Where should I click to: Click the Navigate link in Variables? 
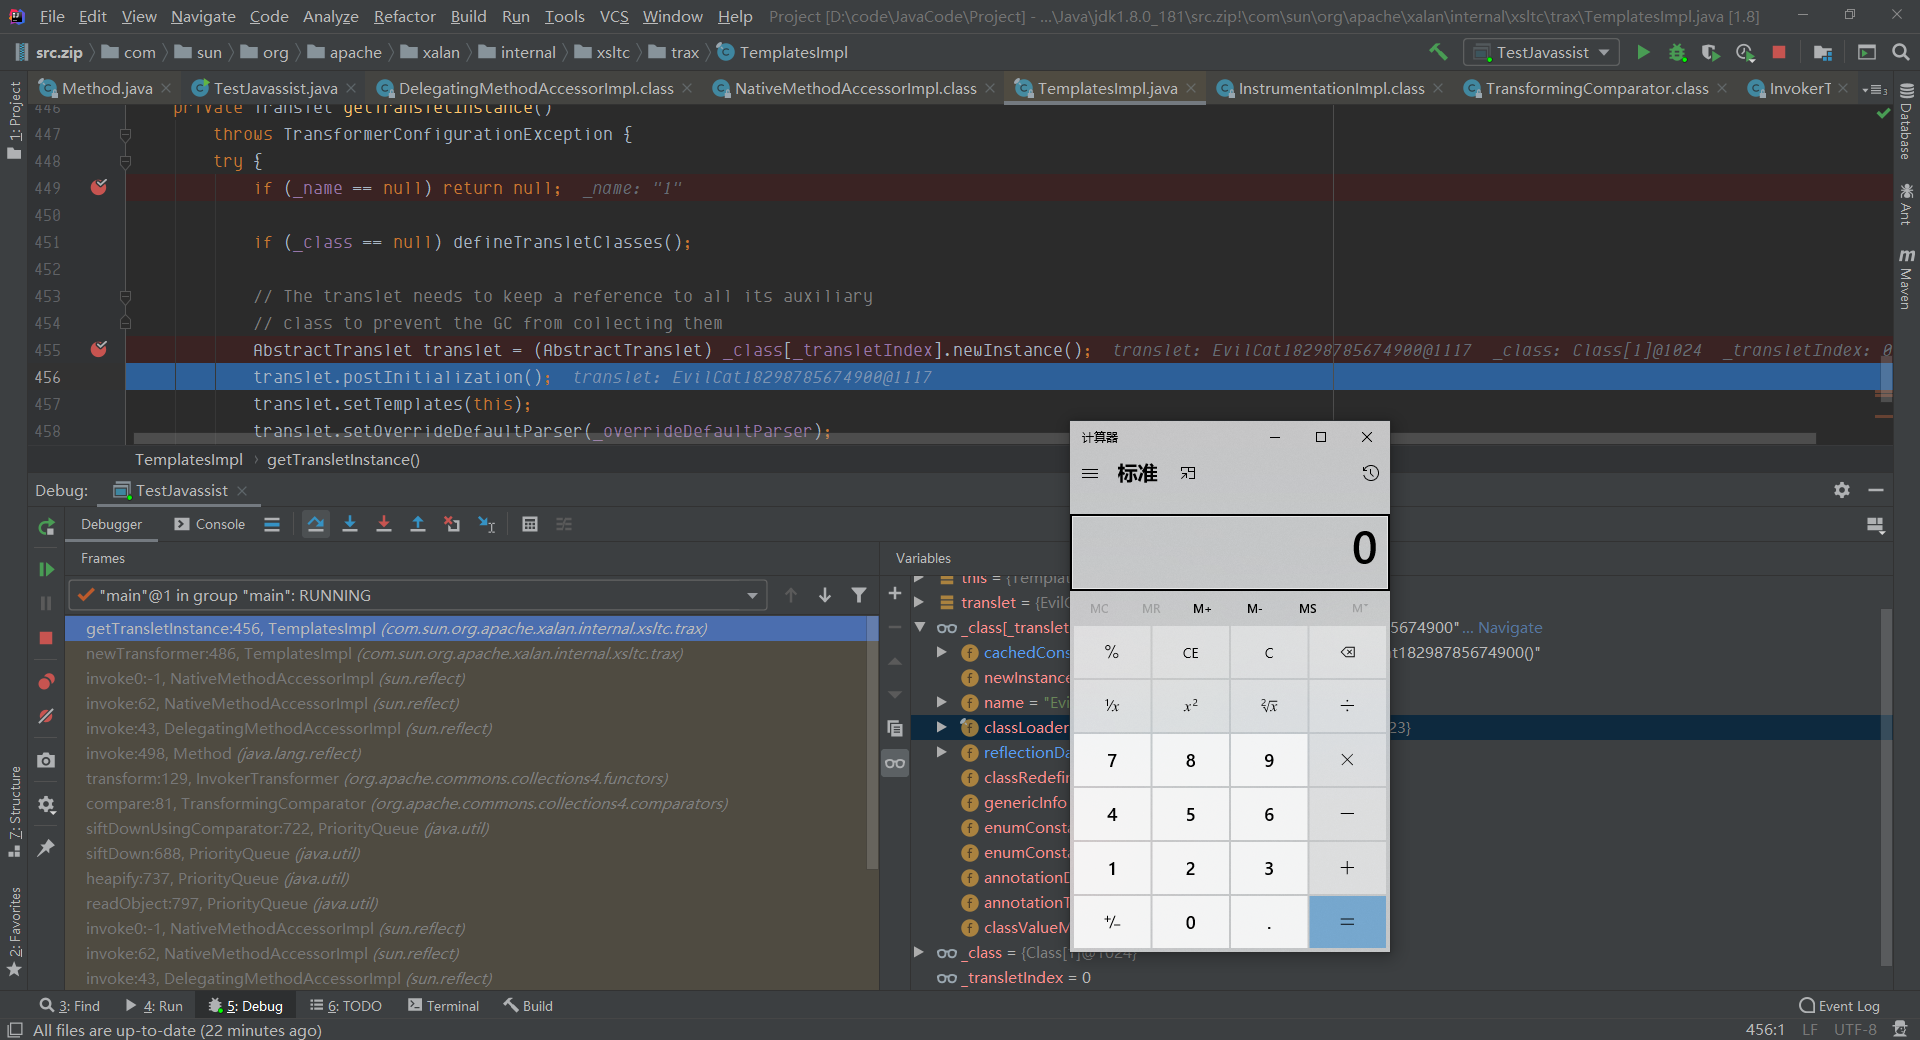click(1510, 627)
